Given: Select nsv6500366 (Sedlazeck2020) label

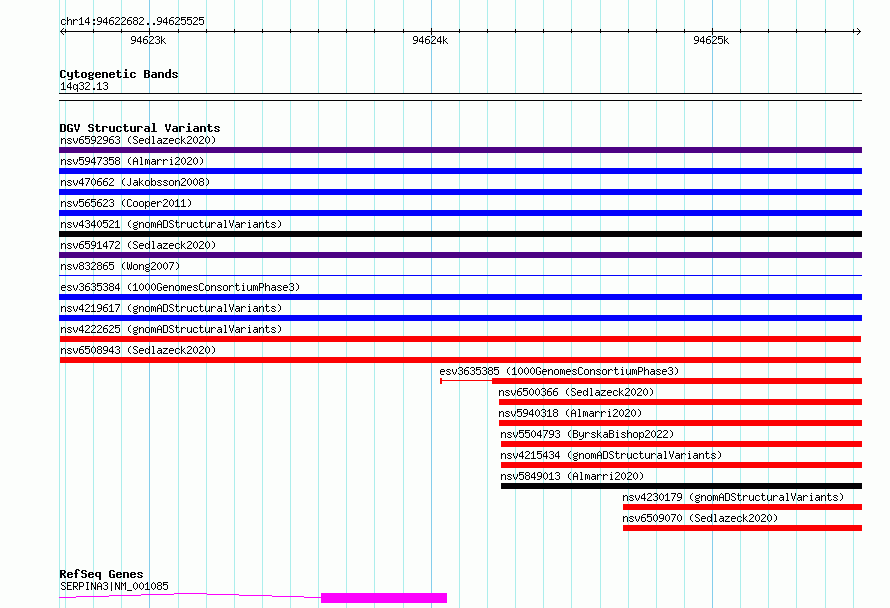Looking at the screenshot, I should (576, 392).
